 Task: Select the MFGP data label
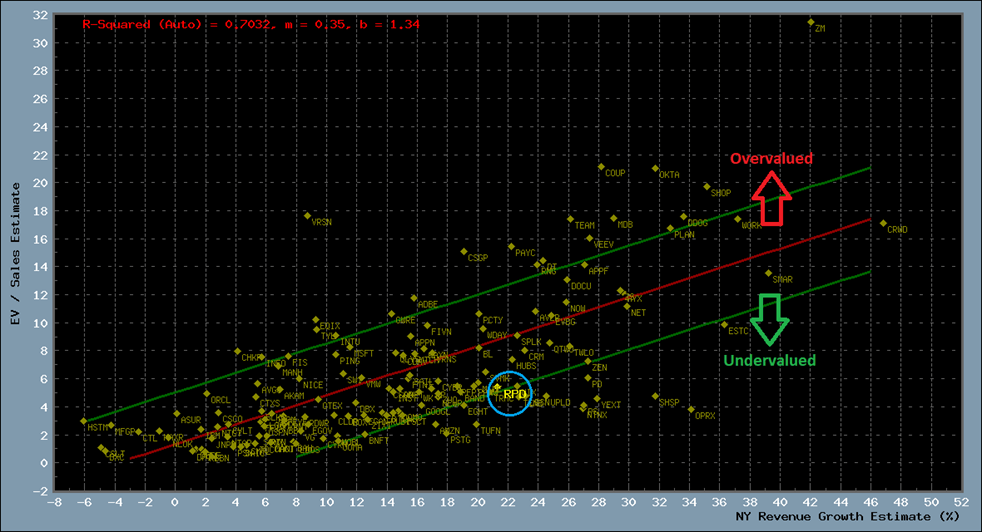pyautogui.click(x=125, y=432)
